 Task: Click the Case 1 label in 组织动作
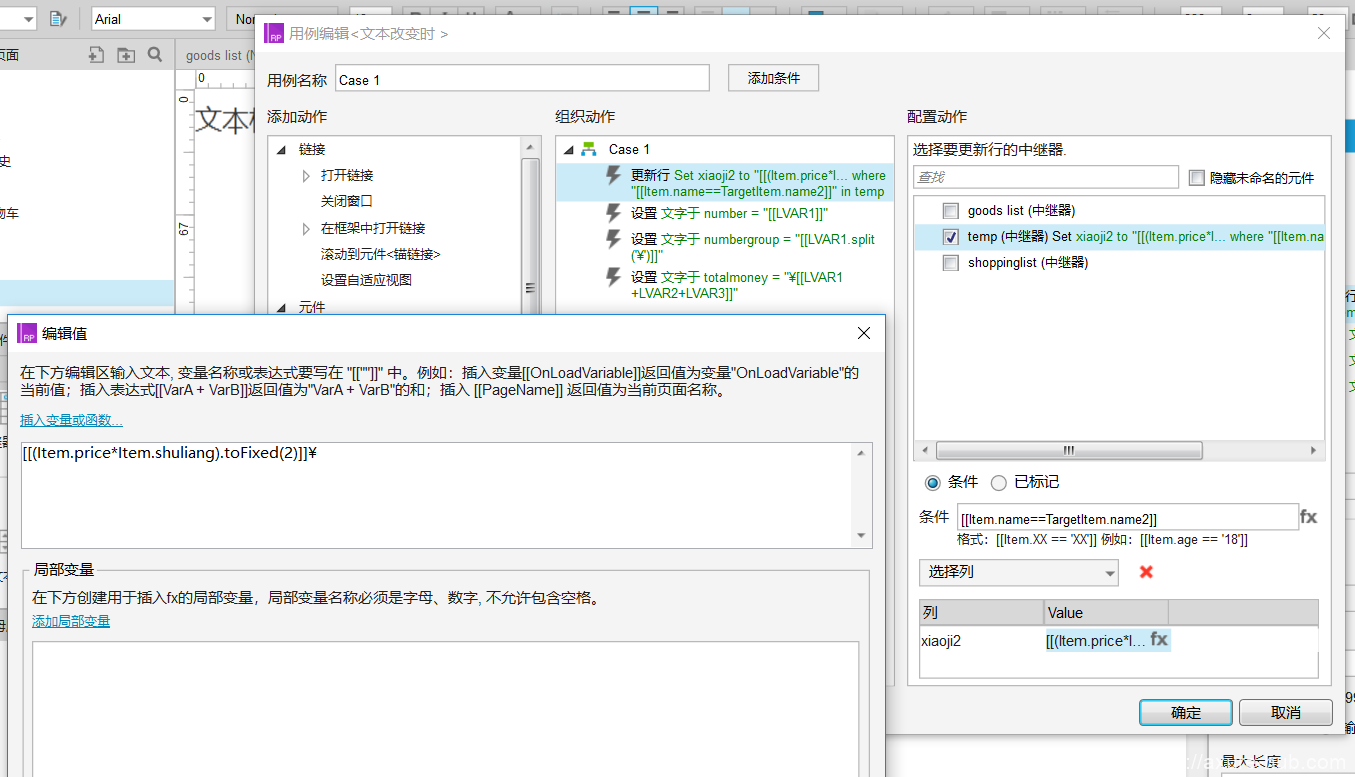click(x=629, y=149)
